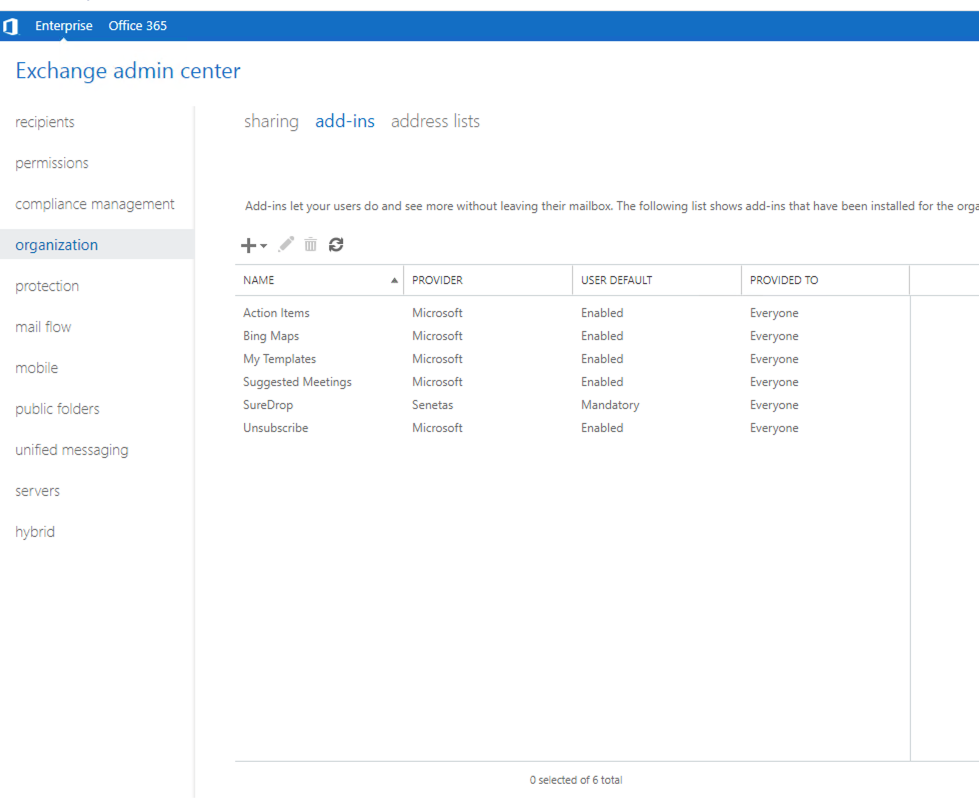979x798 pixels.
Task: Open unified messaging section
Action: point(72,450)
